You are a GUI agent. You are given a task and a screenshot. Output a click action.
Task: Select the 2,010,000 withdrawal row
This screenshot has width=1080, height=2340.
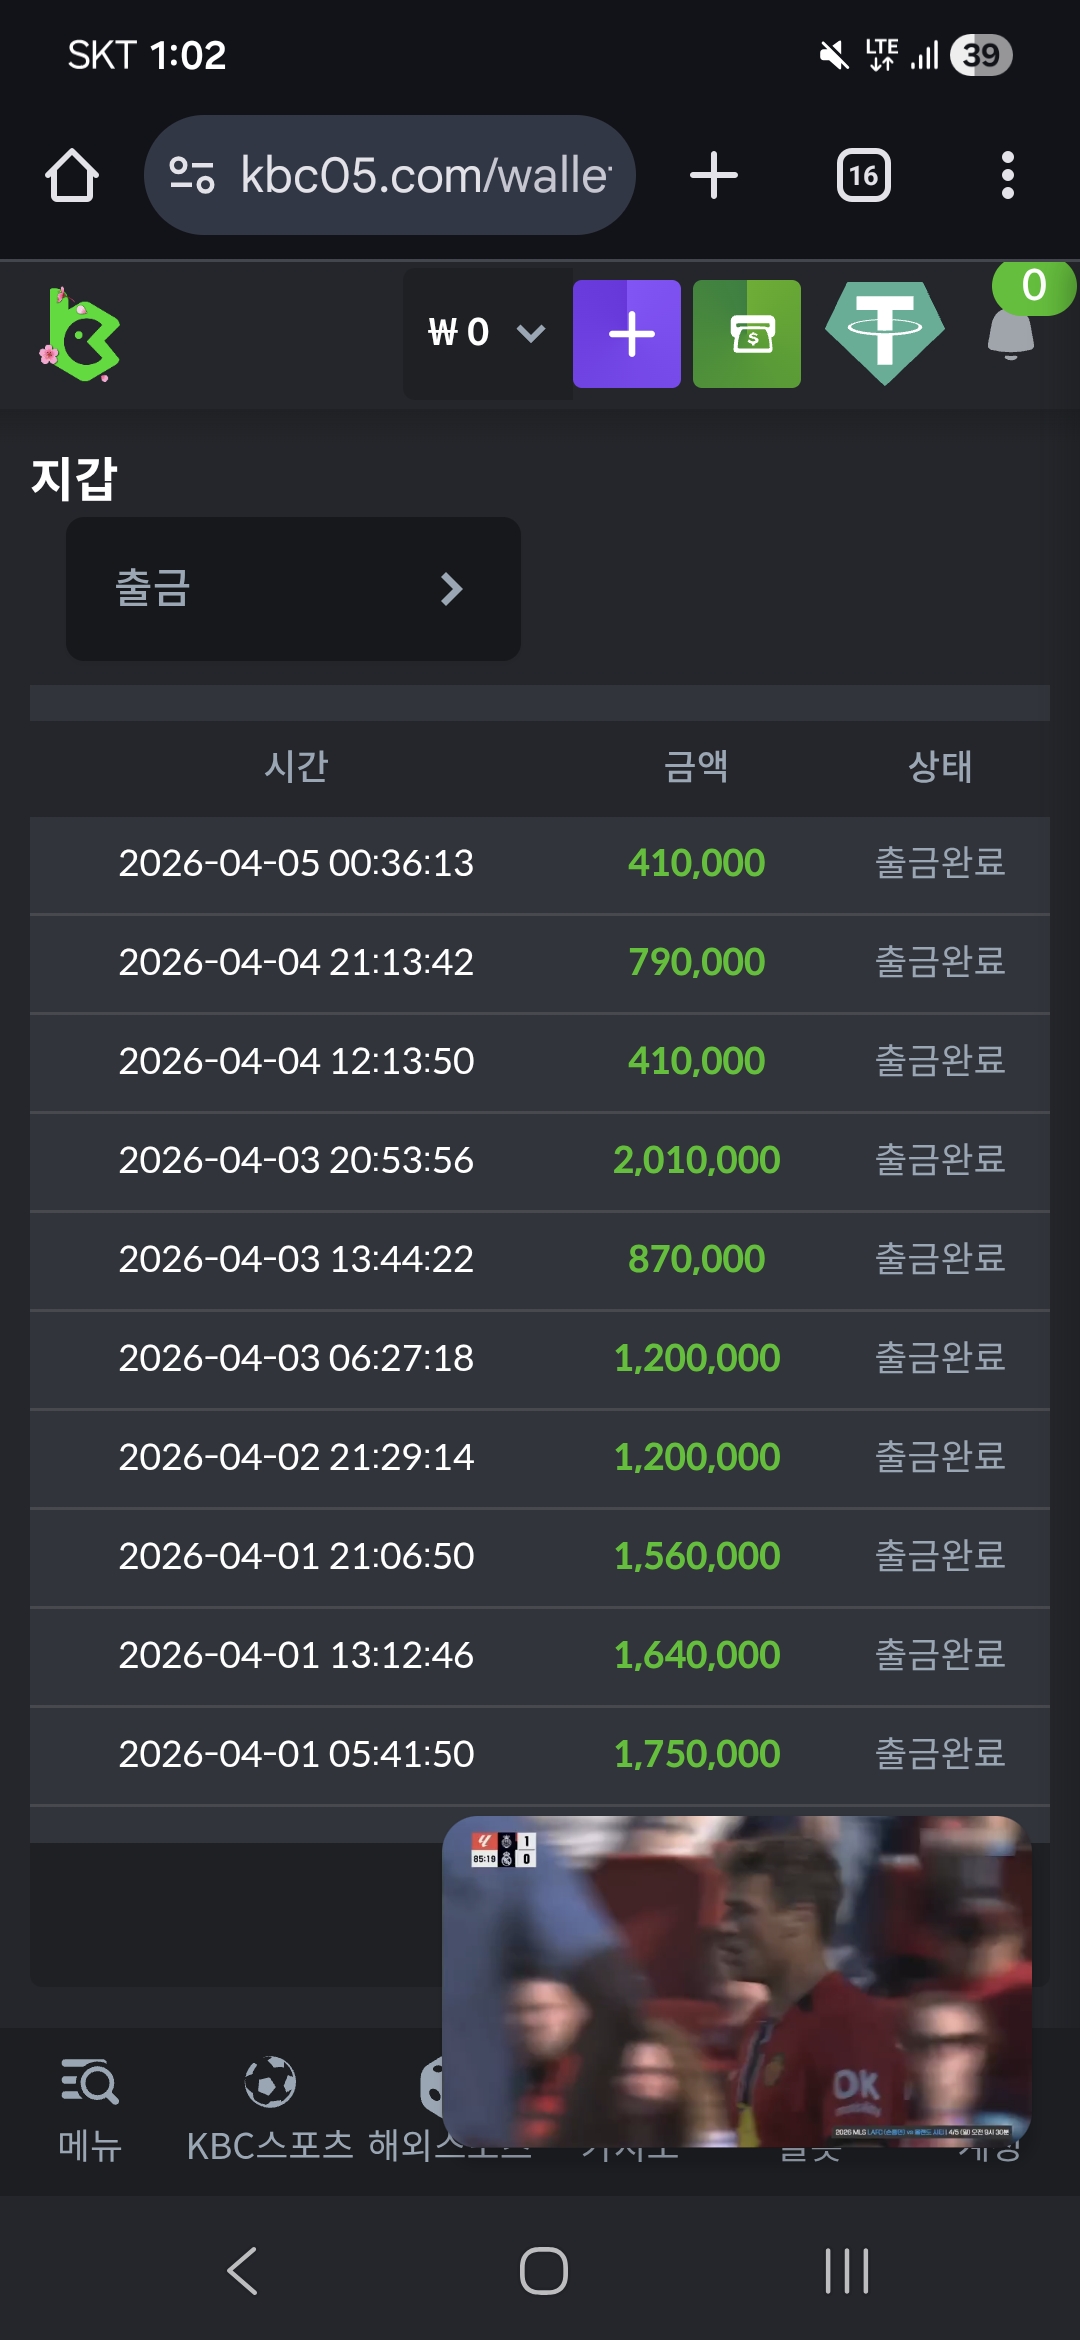click(x=540, y=1161)
